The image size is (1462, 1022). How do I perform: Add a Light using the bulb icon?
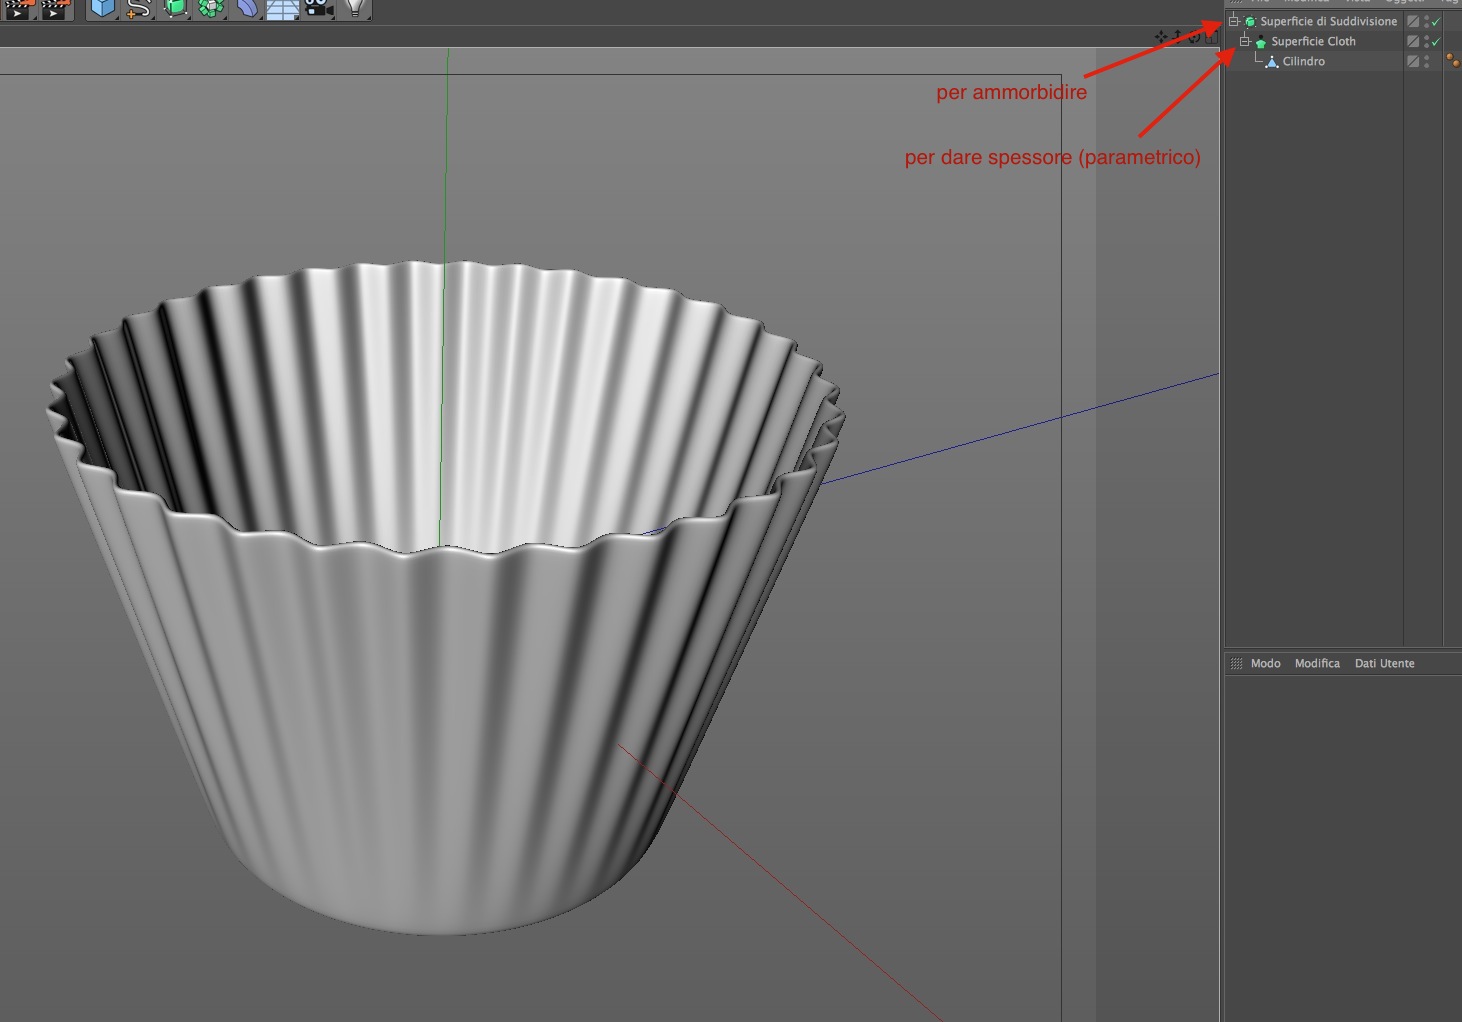pyautogui.click(x=354, y=9)
